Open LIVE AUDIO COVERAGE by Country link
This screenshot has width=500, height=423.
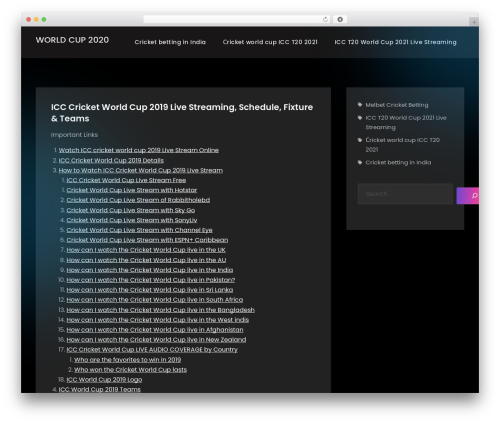point(152,350)
